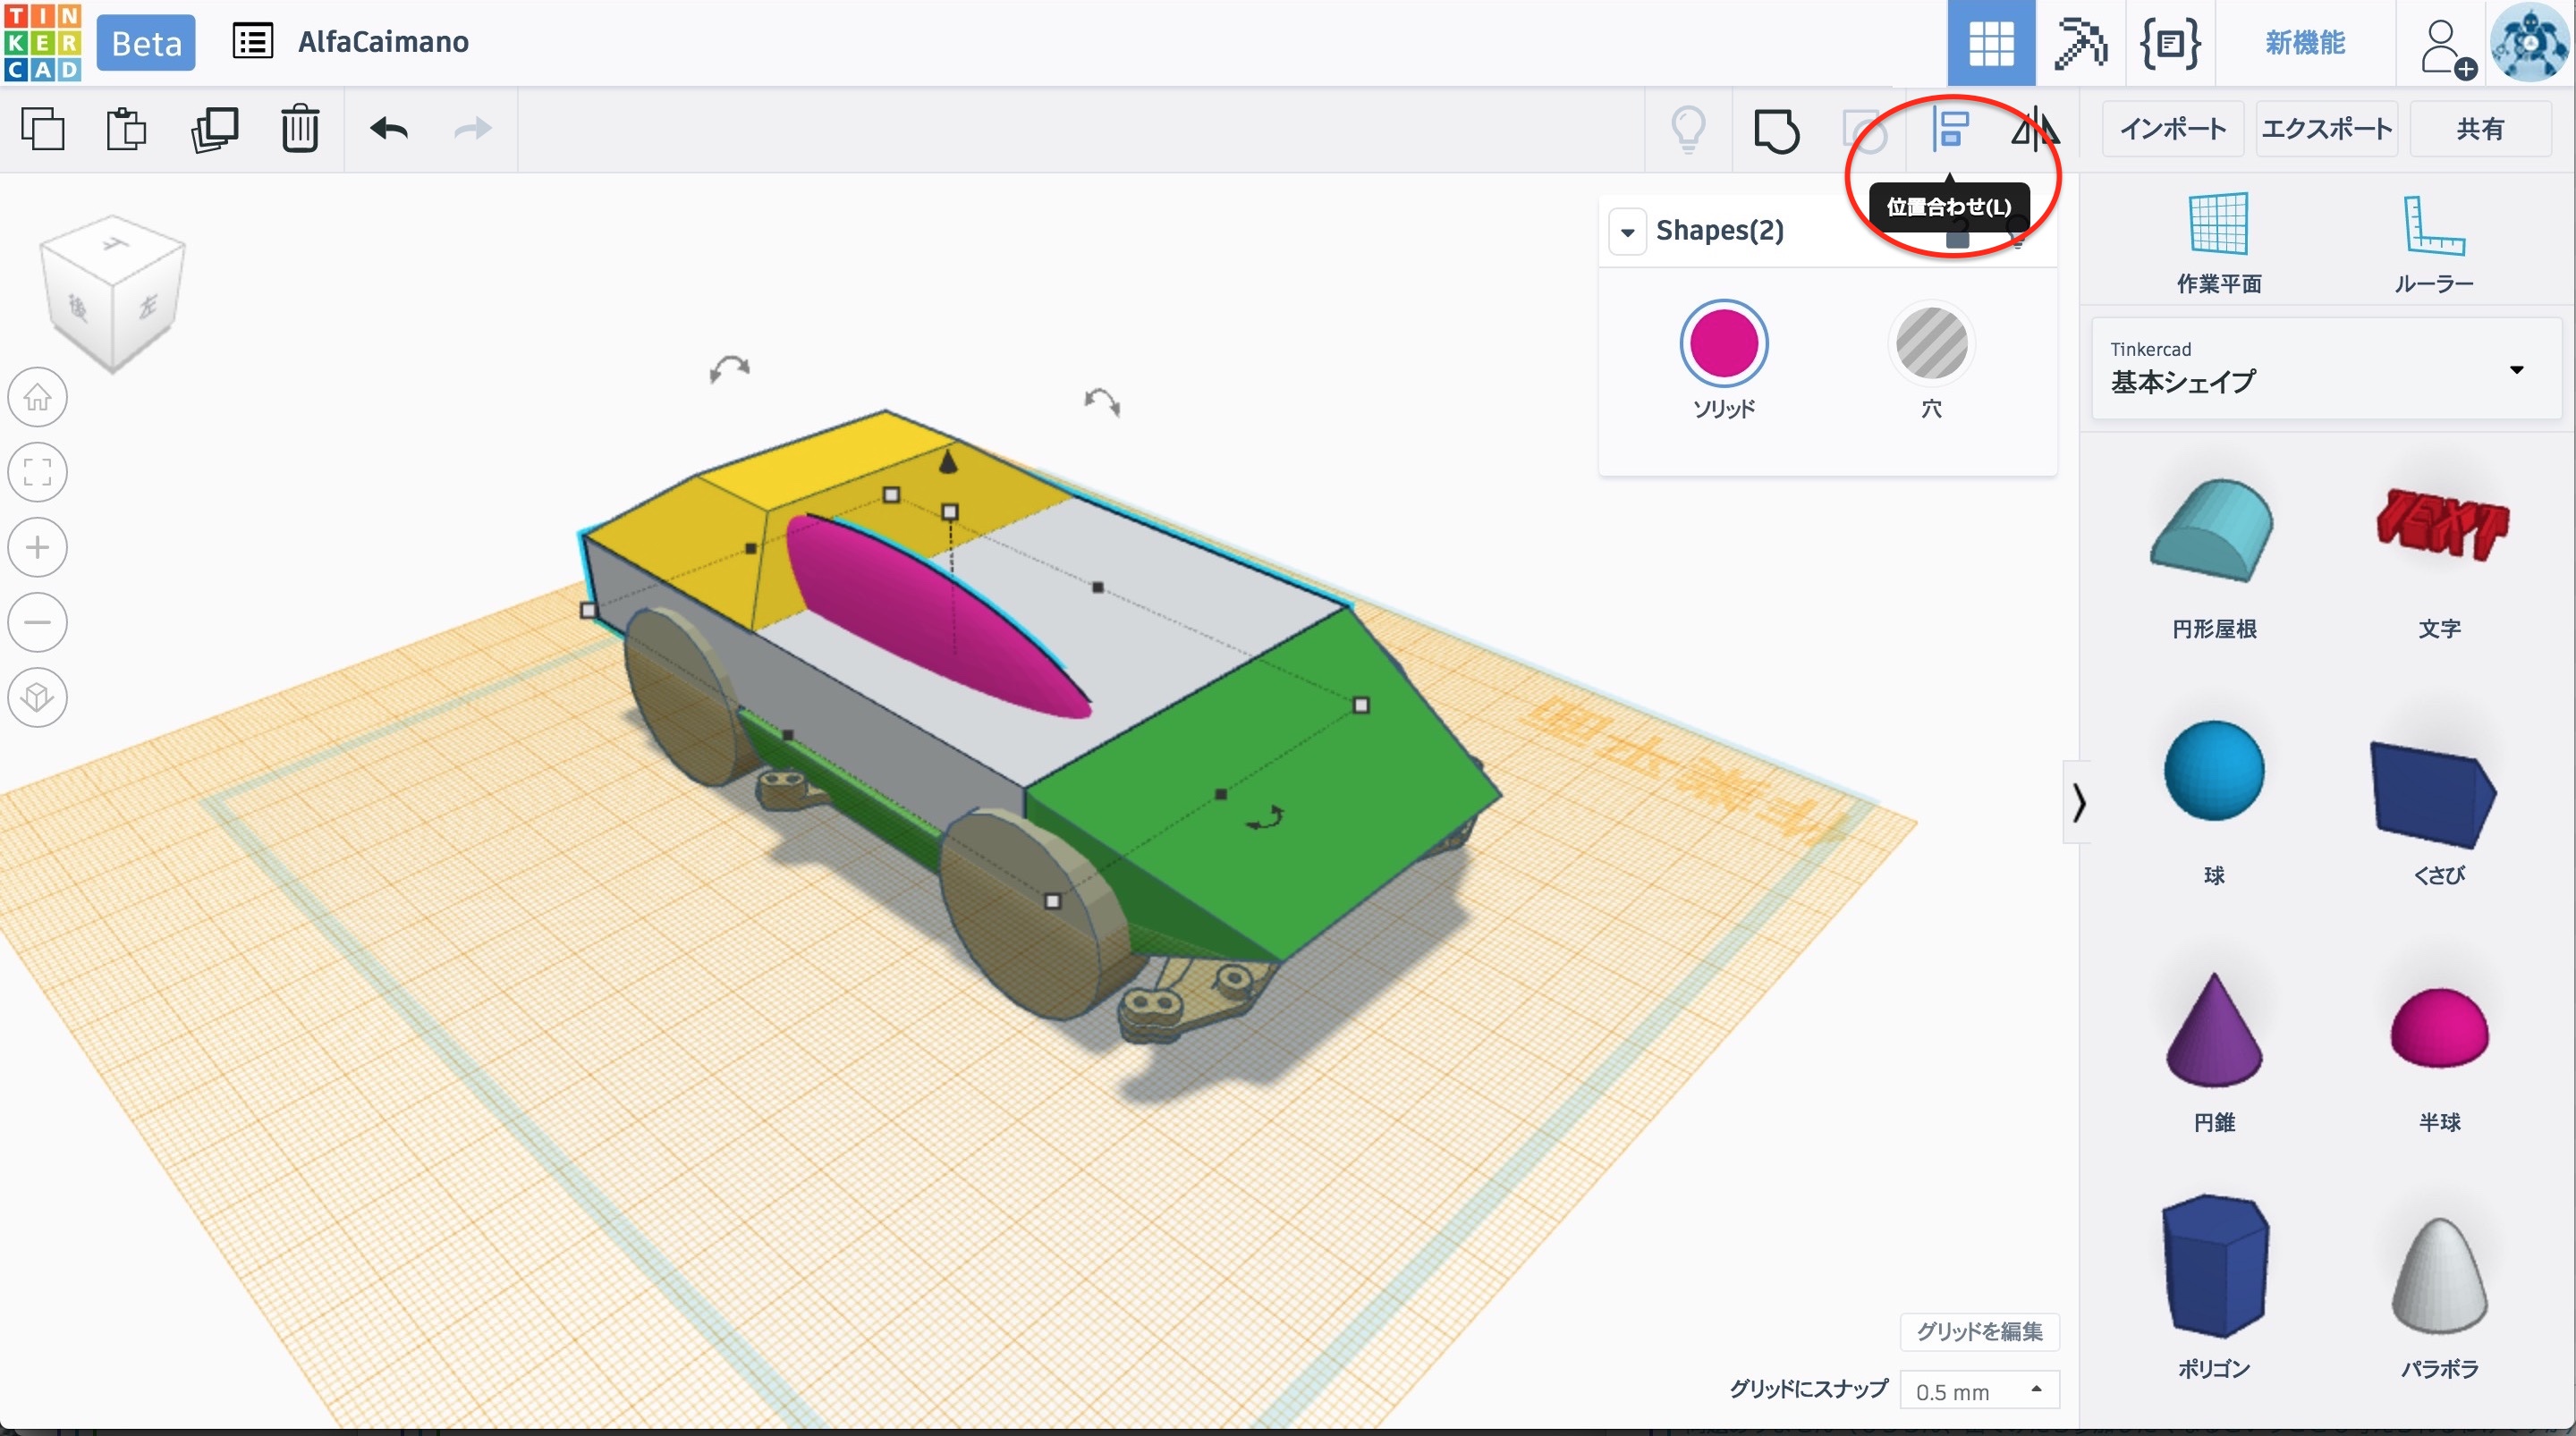Image resolution: width=2576 pixels, height=1436 pixels.
Task: Open the 新機能 what's new menu
Action: click(2304, 43)
